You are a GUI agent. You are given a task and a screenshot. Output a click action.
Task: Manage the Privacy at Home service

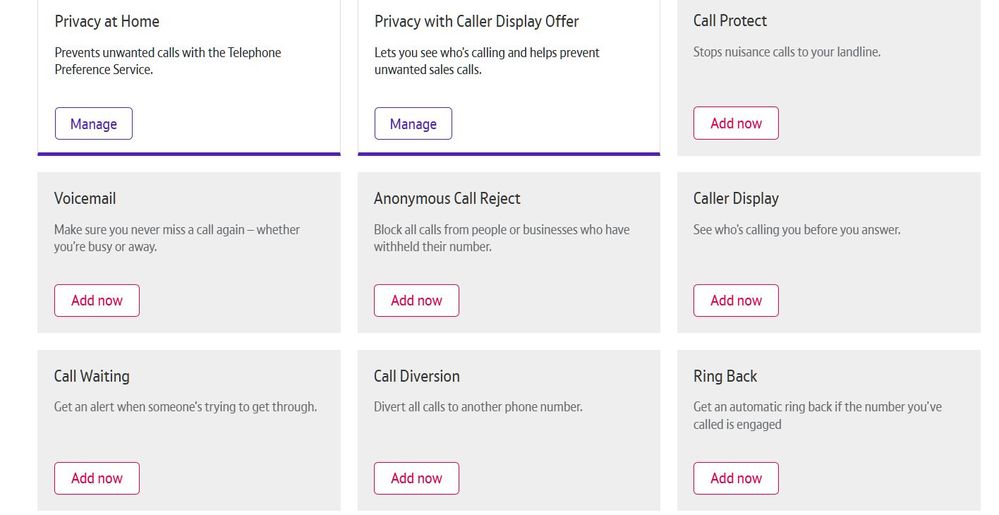(x=93, y=124)
